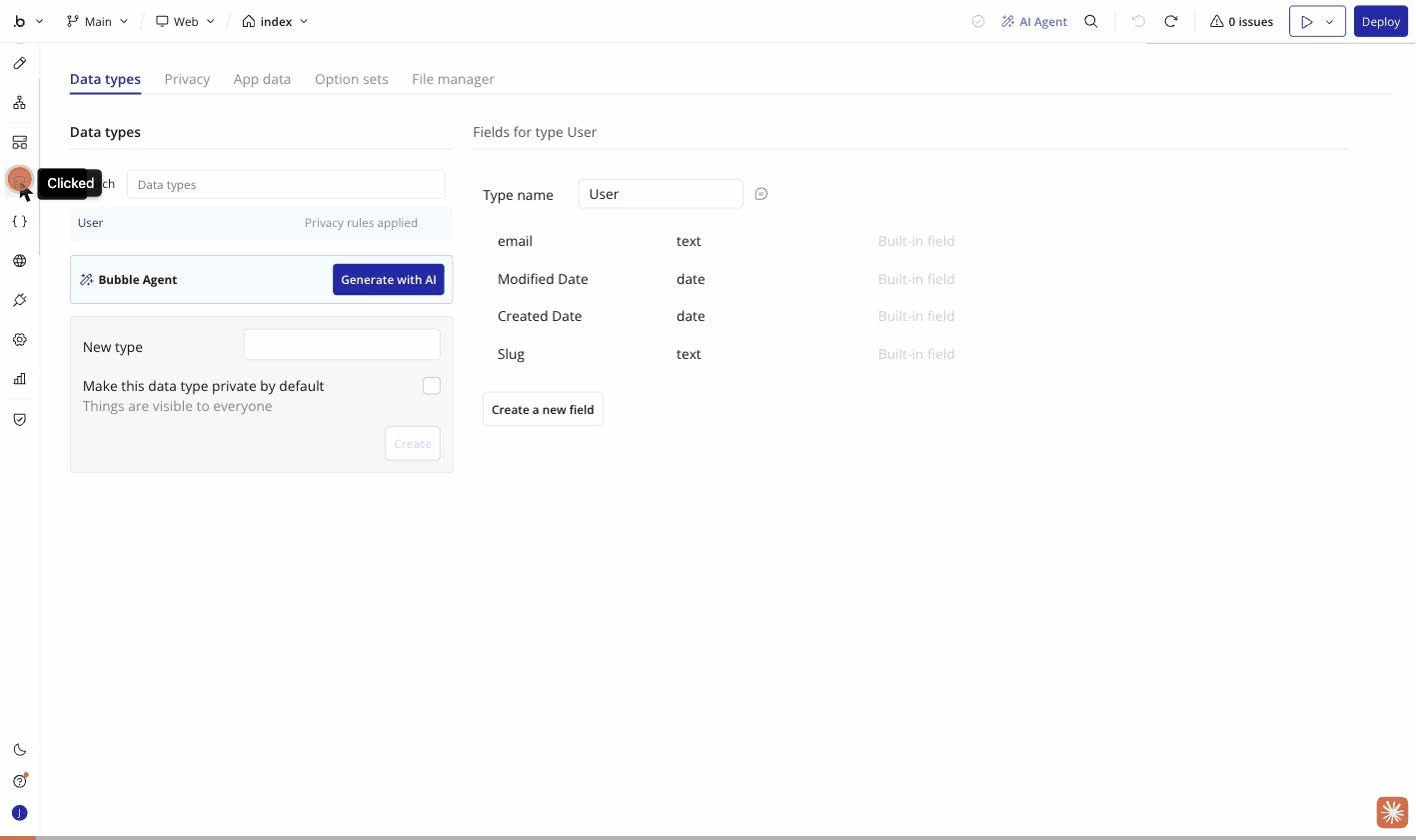Image resolution: width=1416 pixels, height=840 pixels.
Task: Open the Logs bar chart icon
Action: pos(19,379)
